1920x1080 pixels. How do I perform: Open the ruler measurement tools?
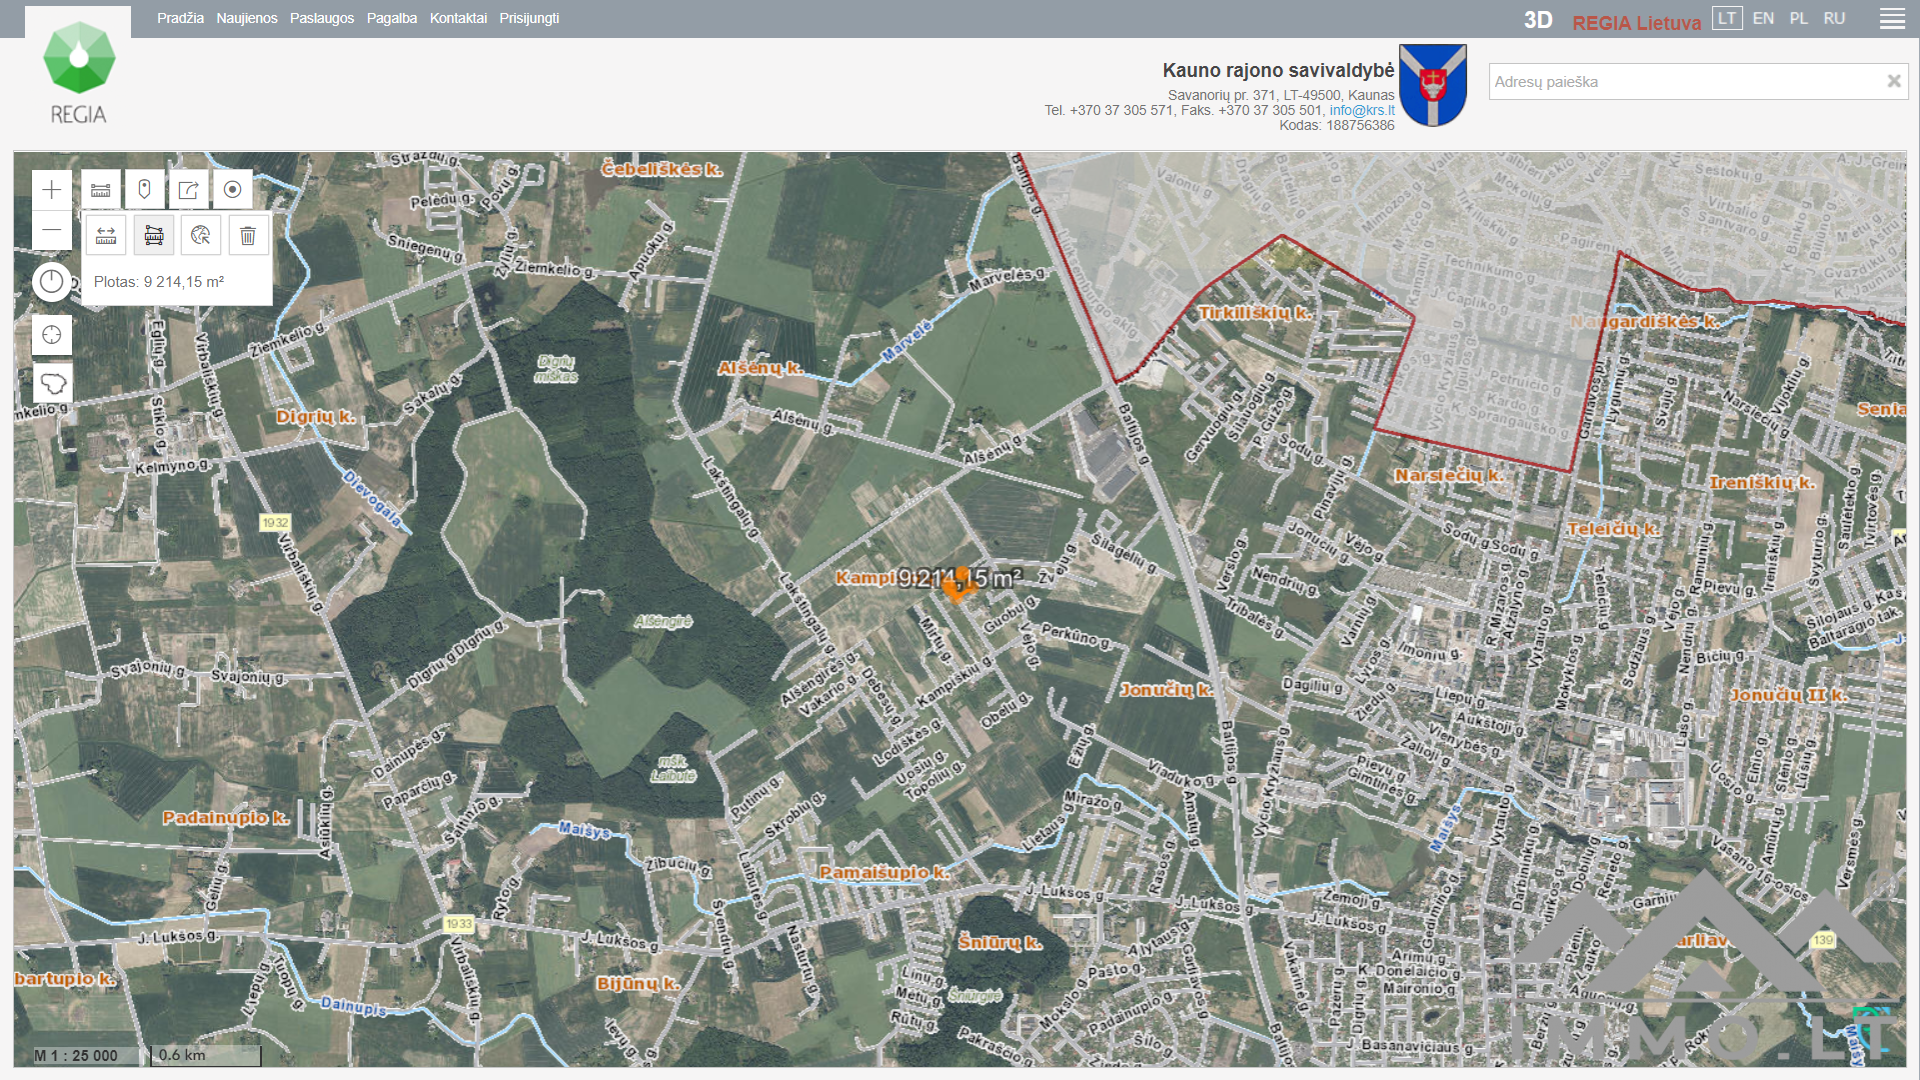pos(101,190)
